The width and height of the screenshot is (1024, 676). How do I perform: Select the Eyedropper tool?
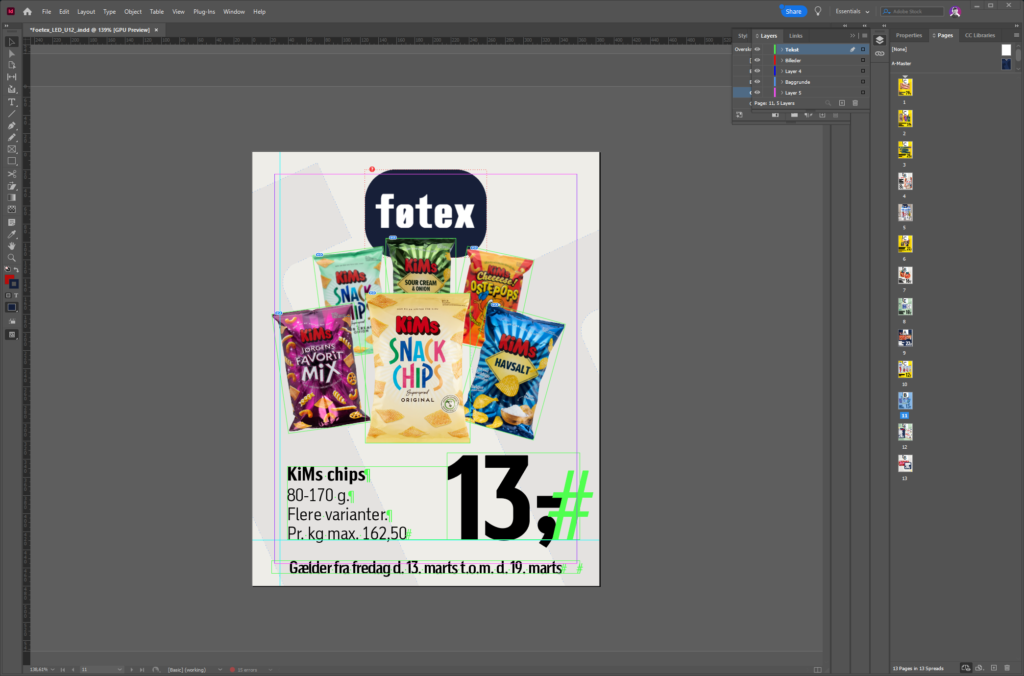[12, 234]
